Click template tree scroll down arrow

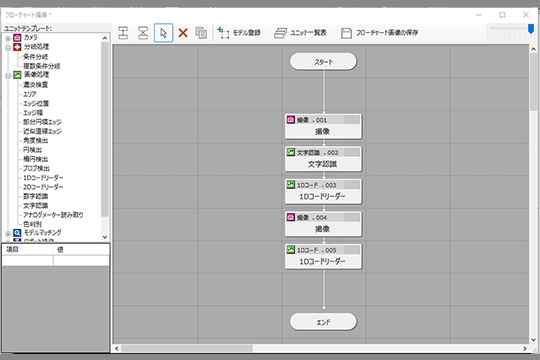click(105, 237)
